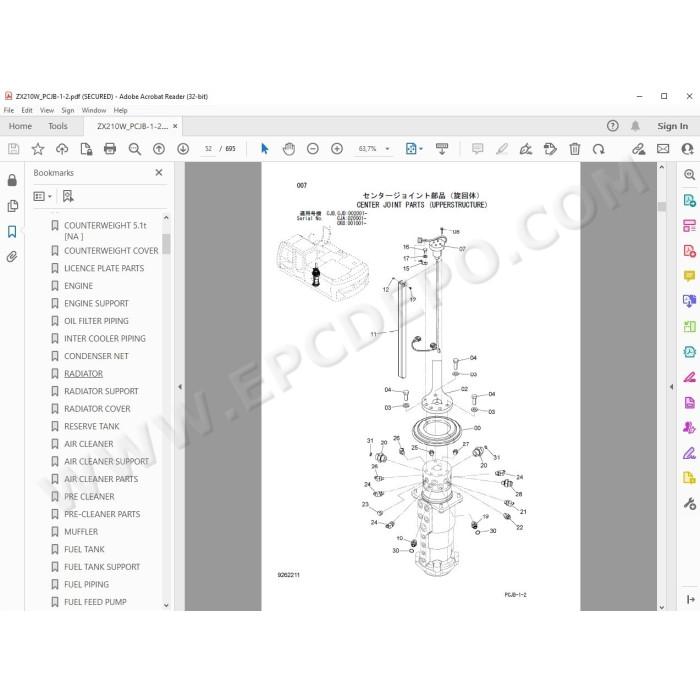Open bookmark options dropdown menu

click(43, 196)
